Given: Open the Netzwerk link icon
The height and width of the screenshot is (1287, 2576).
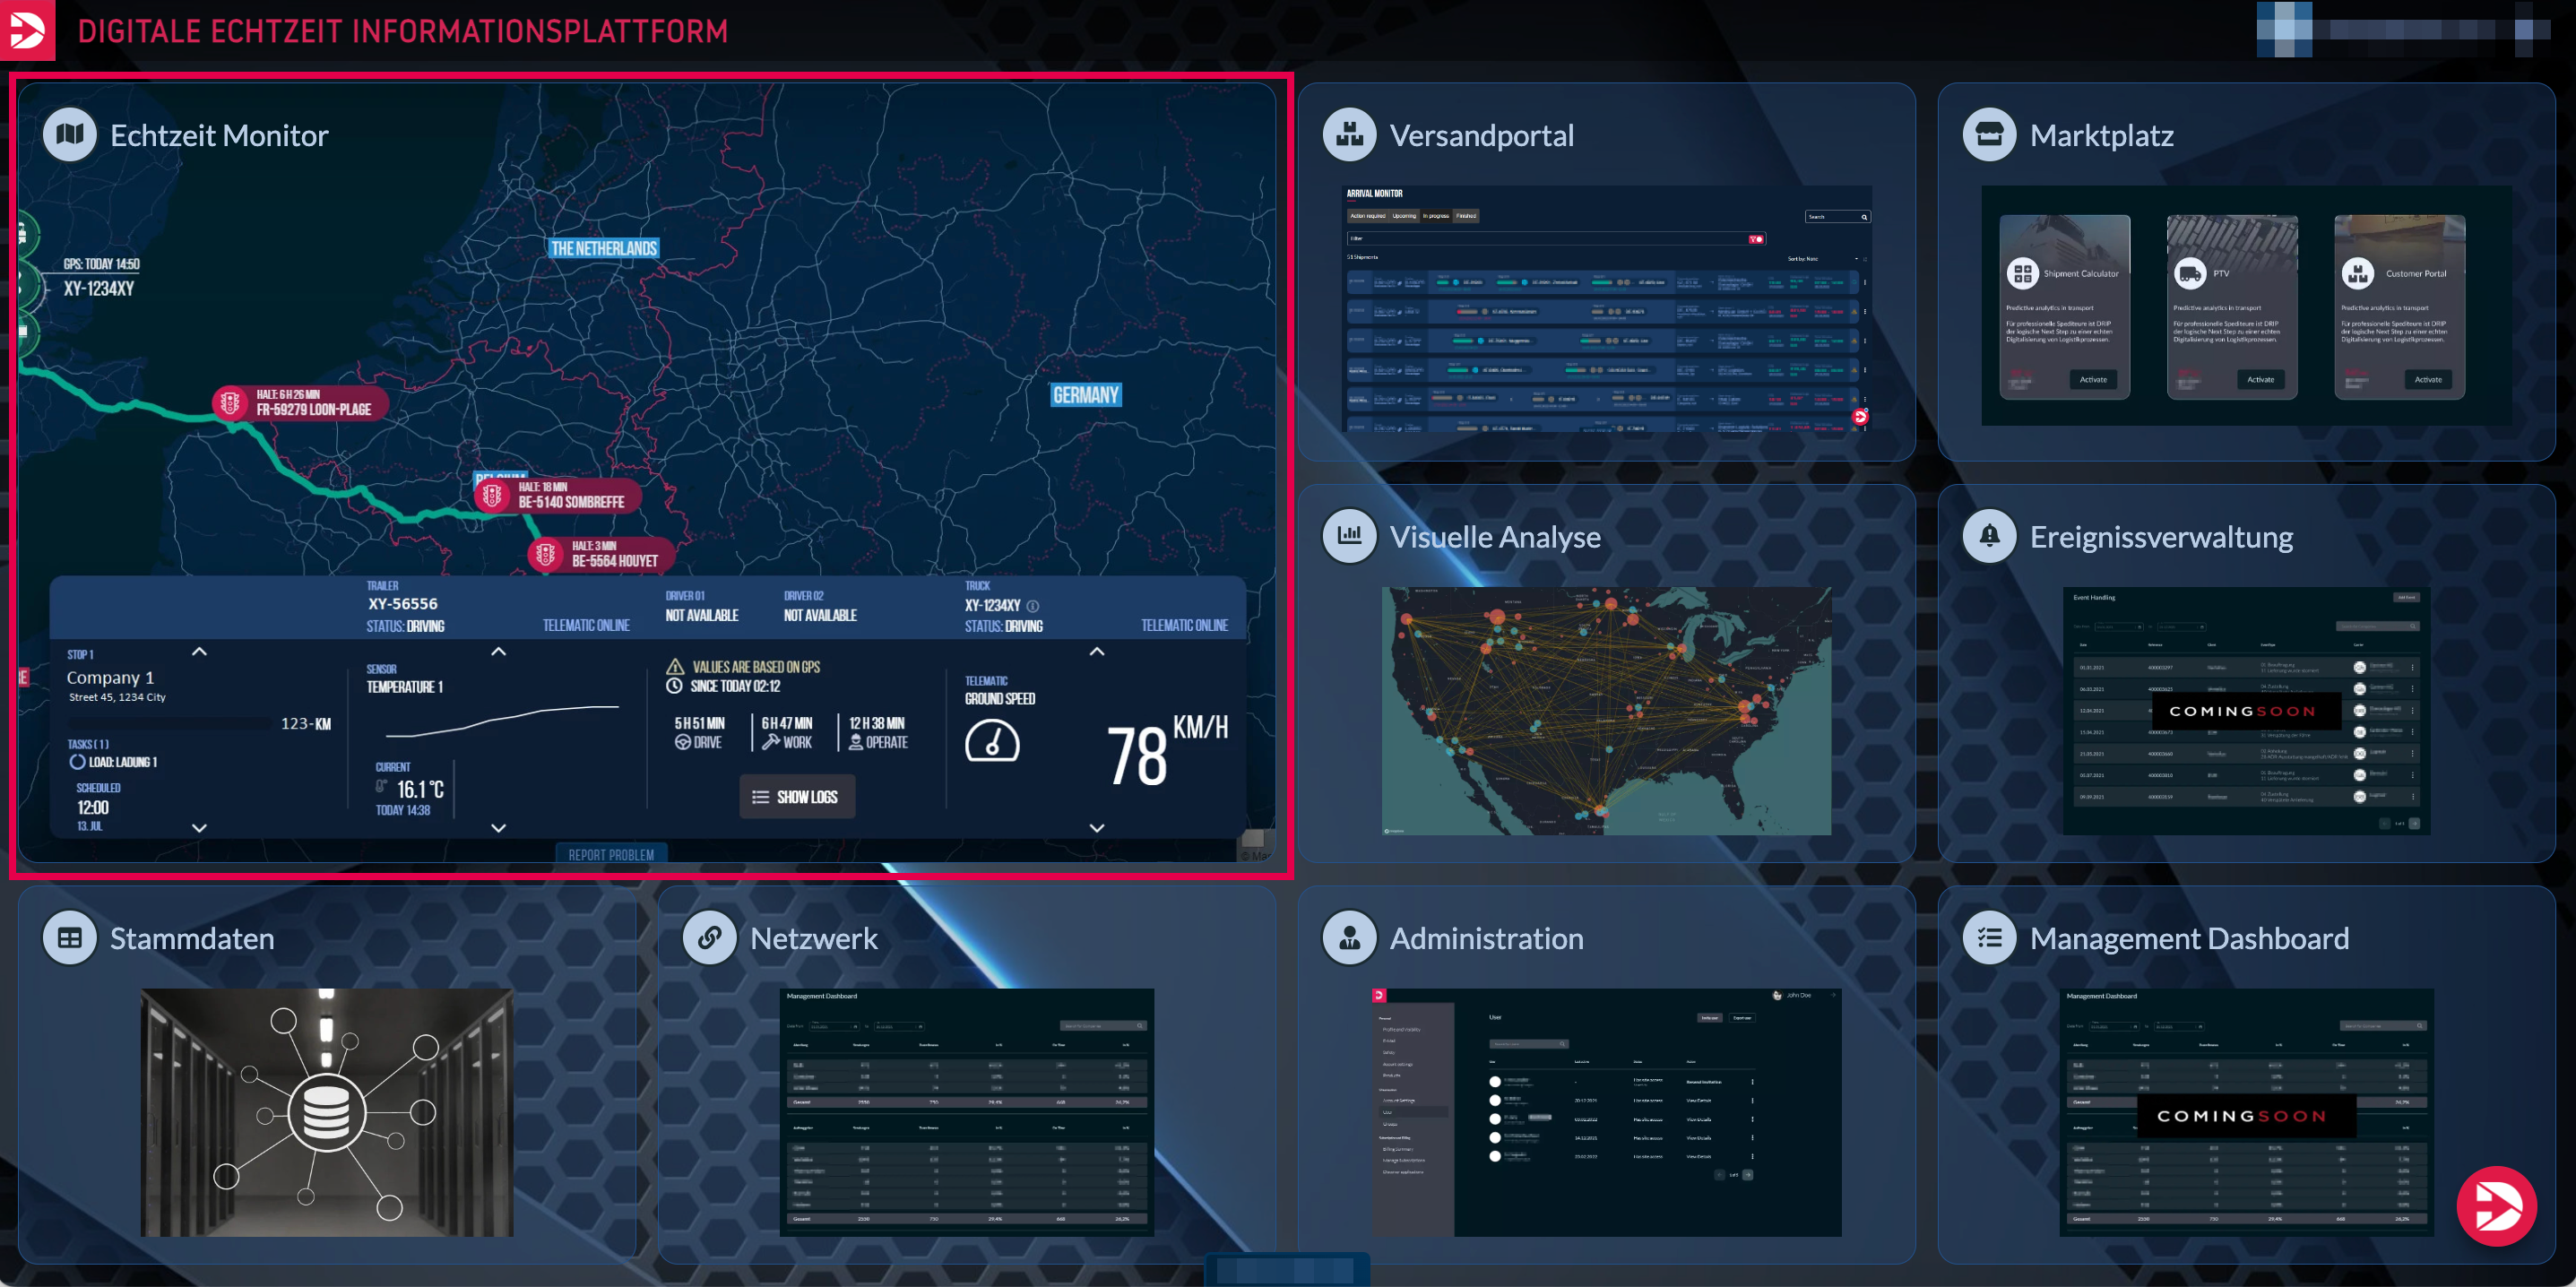Looking at the screenshot, I should coord(709,937).
